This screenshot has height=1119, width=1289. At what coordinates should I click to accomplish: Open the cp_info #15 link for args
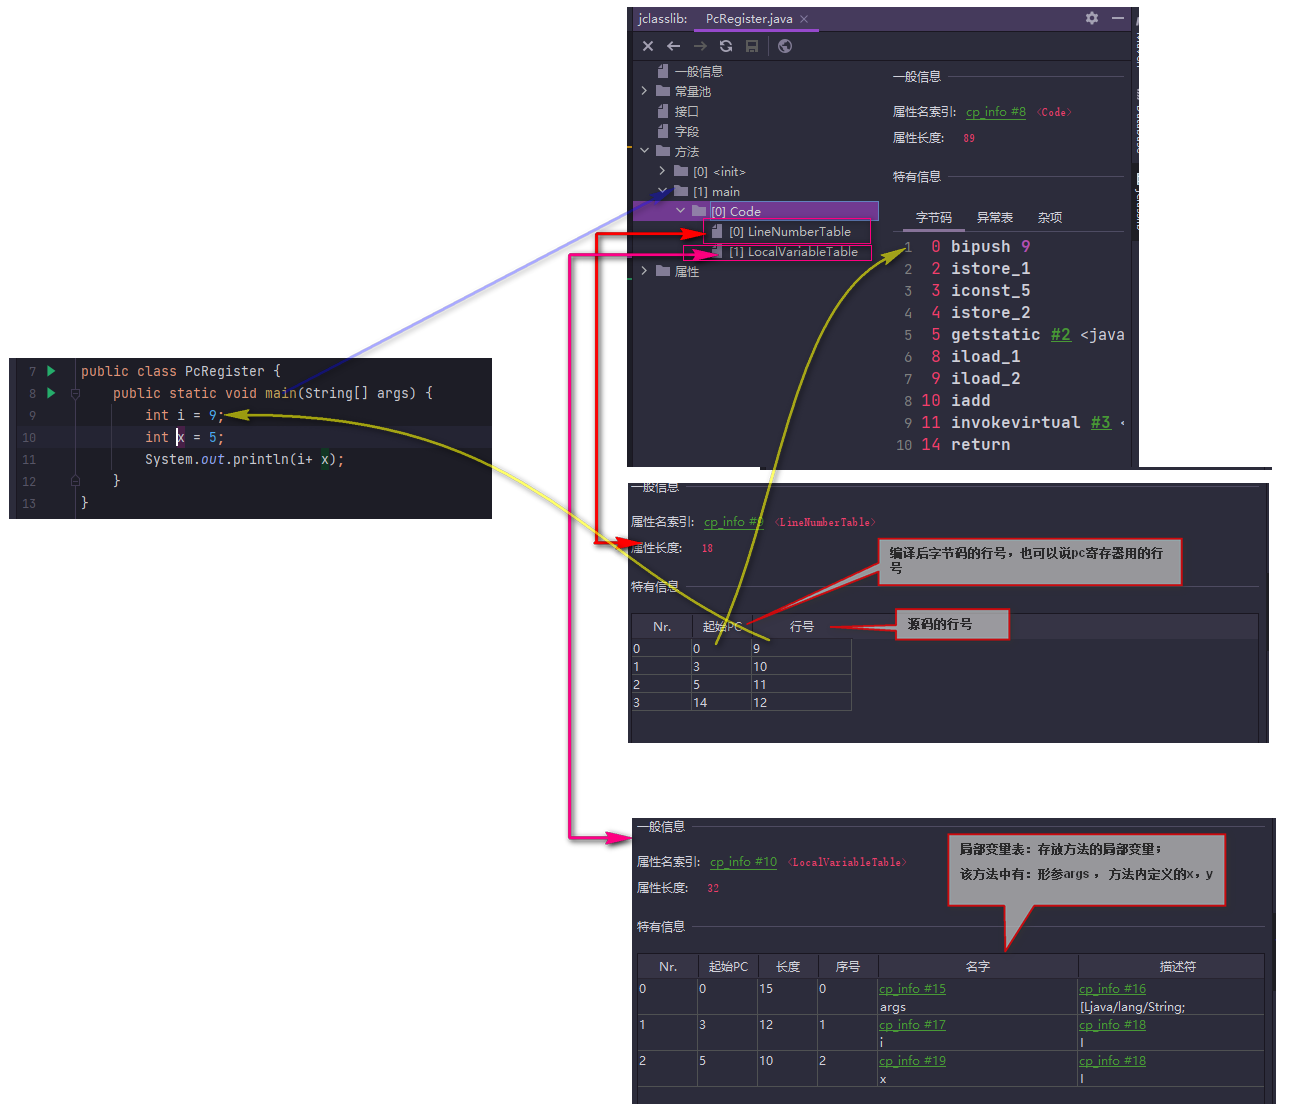[x=912, y=989]
